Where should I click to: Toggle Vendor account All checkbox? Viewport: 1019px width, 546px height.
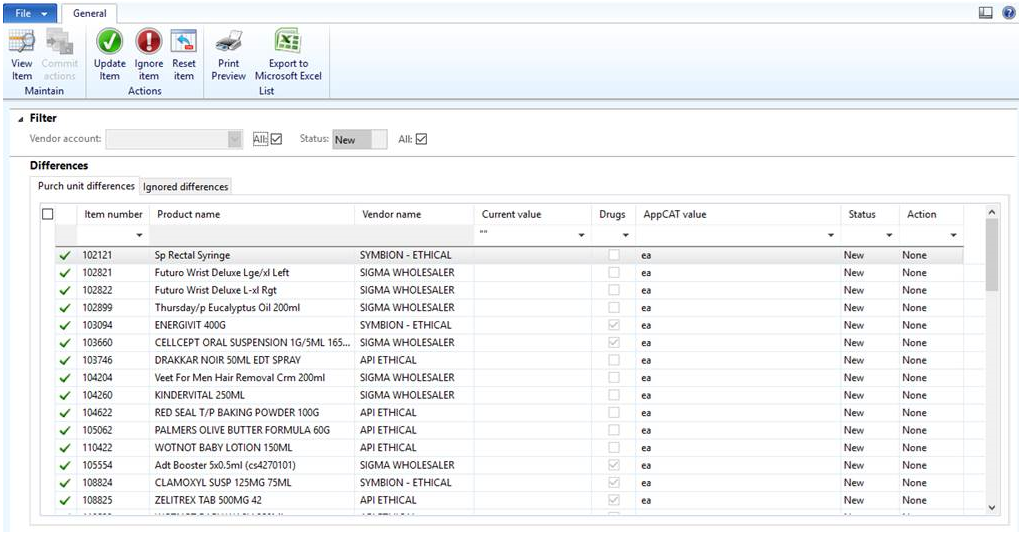click(x=276, y=139)
